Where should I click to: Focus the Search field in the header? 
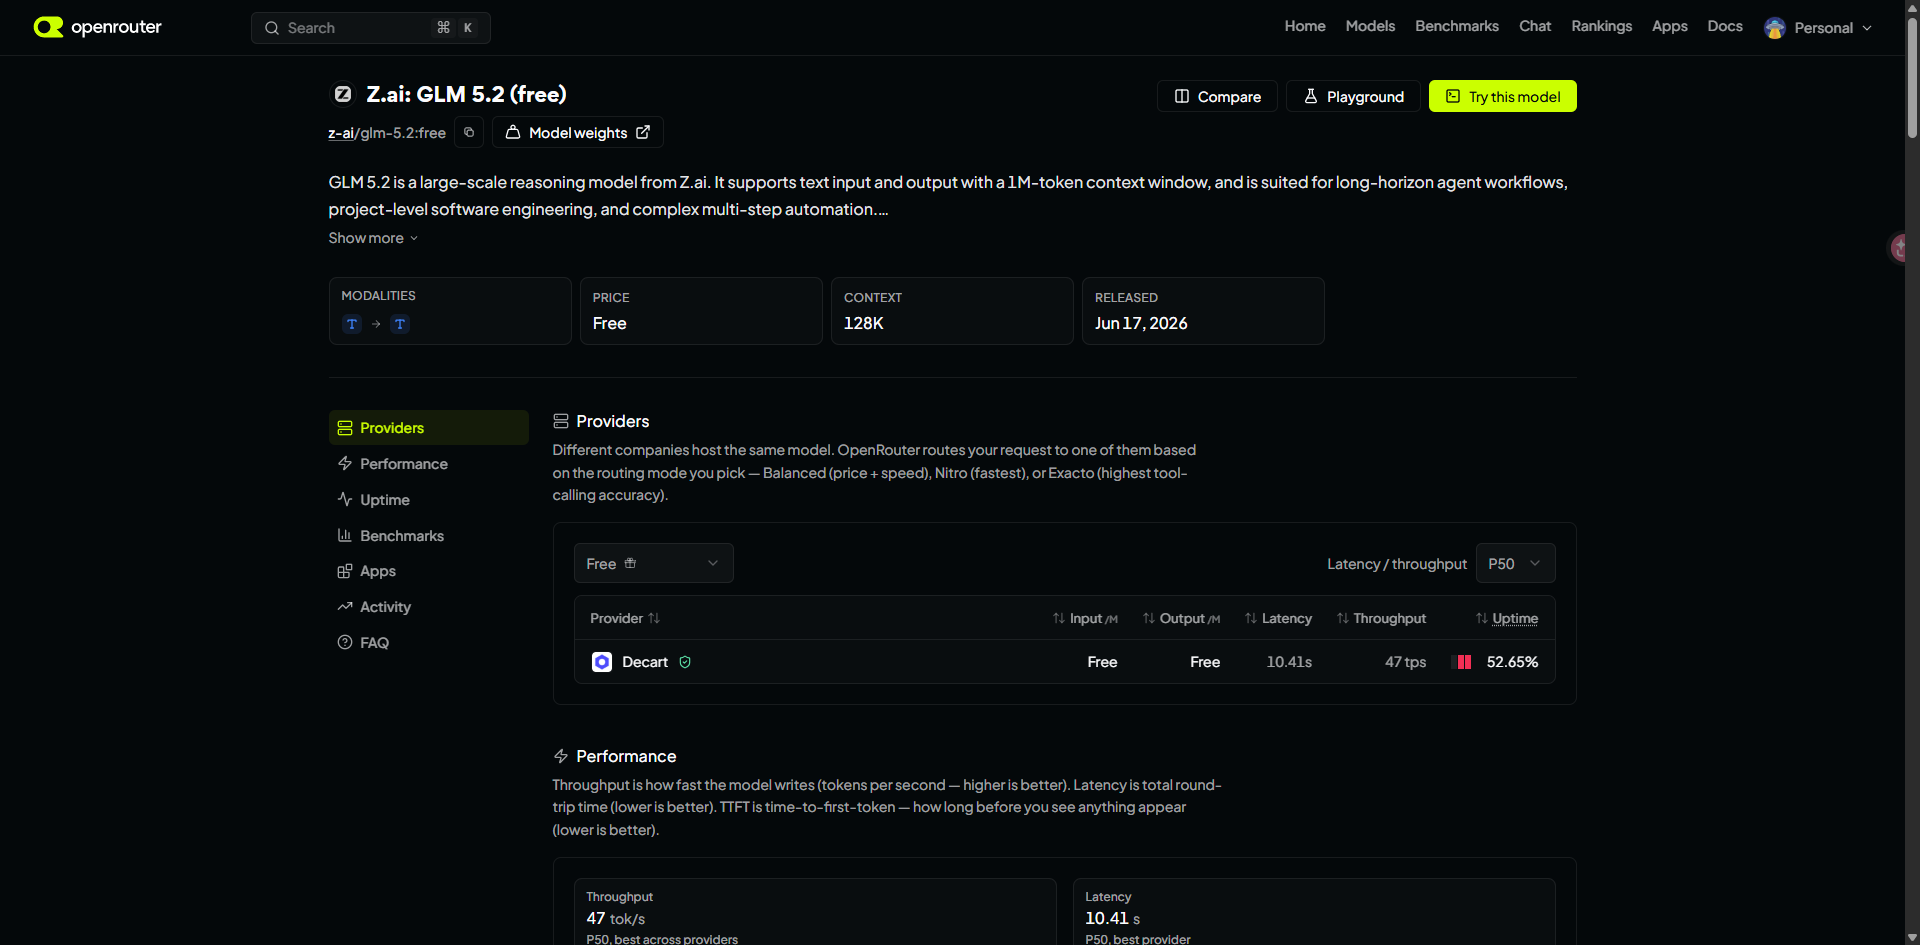(371, 28)
